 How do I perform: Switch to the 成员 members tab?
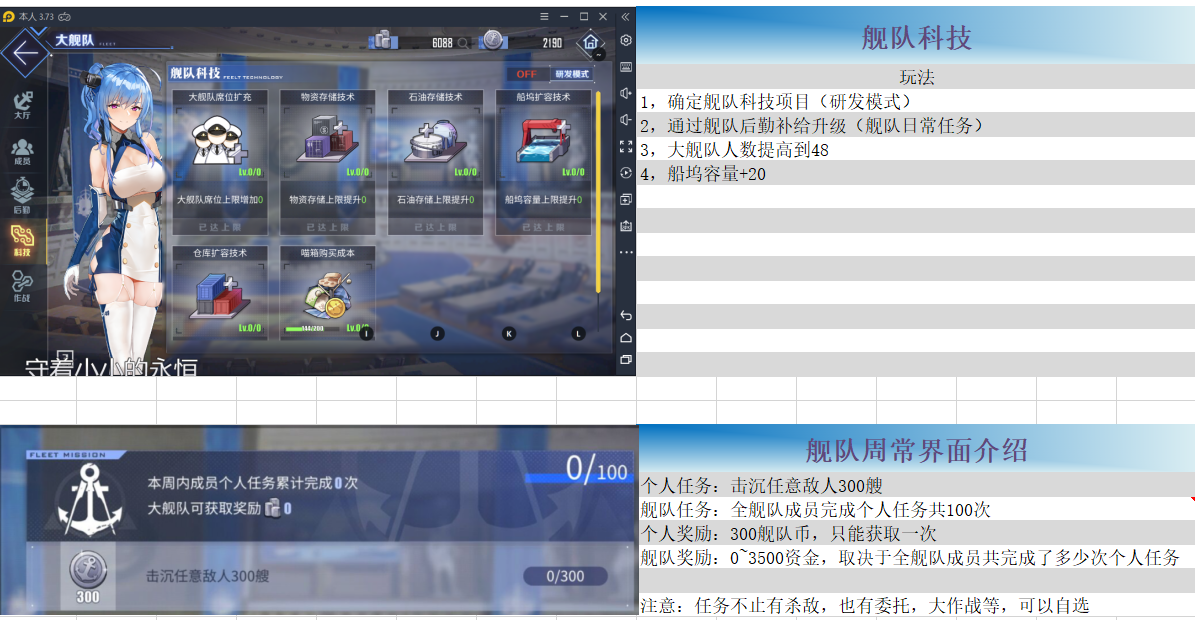(x=22, y=152)
